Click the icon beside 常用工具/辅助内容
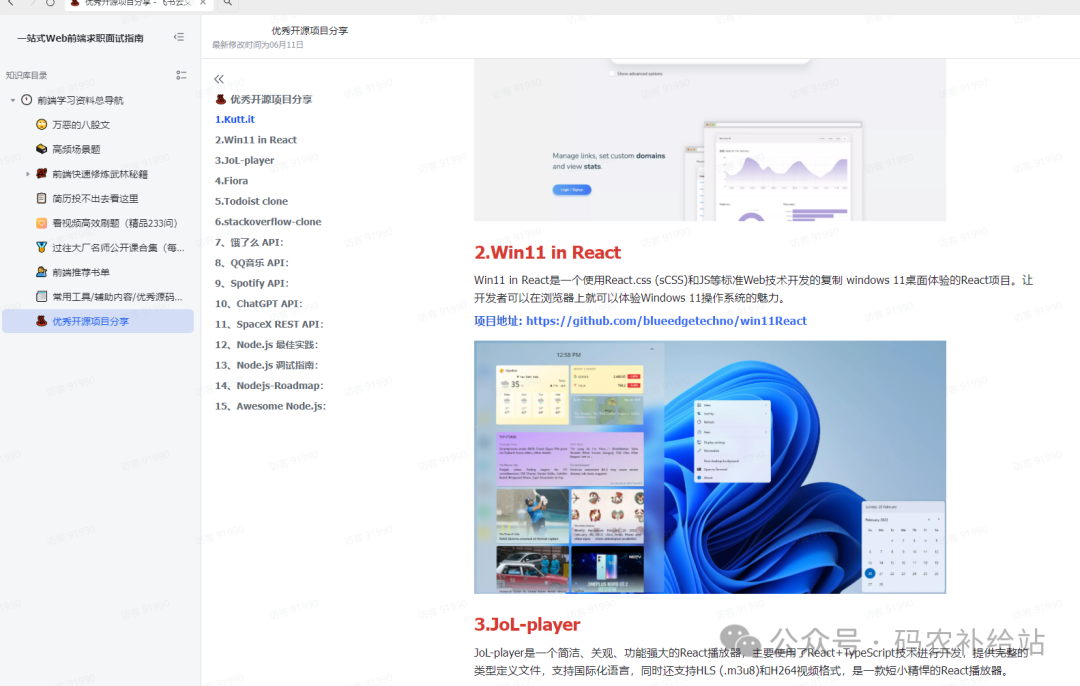 [x=41, y=296]
